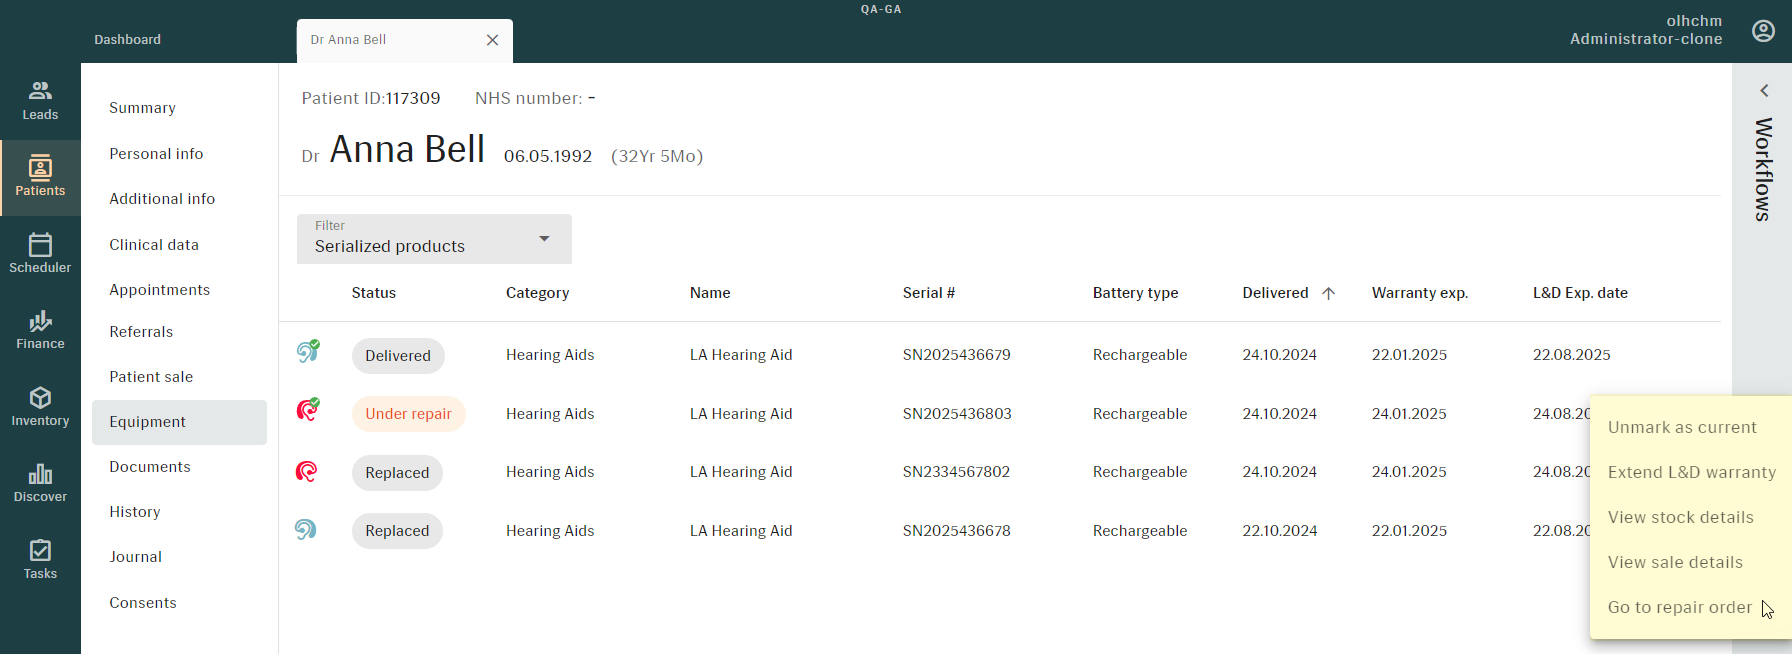The image size is (1792, 654).
Task: Close the Dr Anna Bell tab
Action: tap(492, 40)
